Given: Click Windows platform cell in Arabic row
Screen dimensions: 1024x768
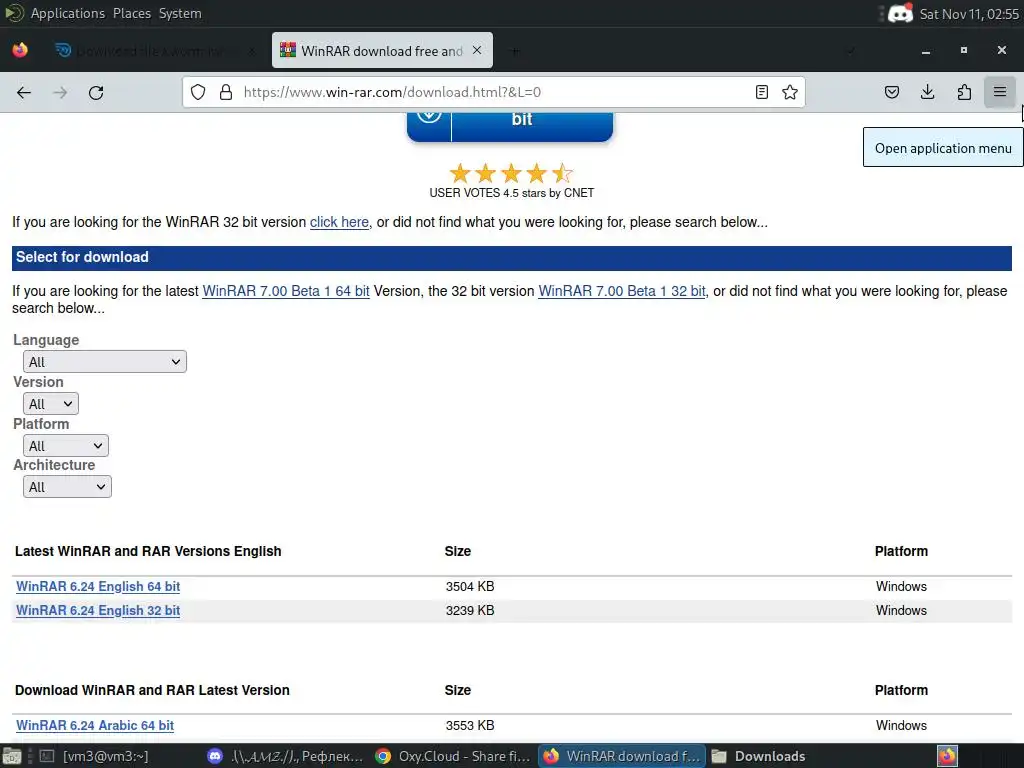Looking at the screenshot, I should (901, 726).
